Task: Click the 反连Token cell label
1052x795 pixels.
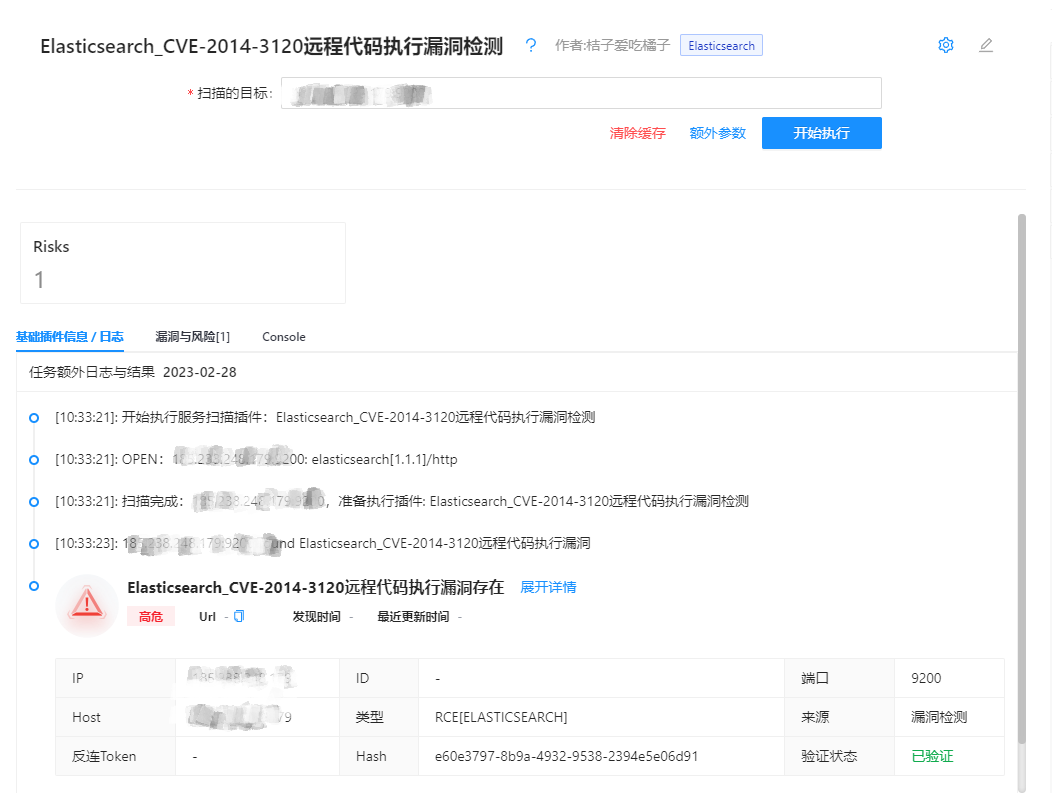Action: click(x=104, y=756)
